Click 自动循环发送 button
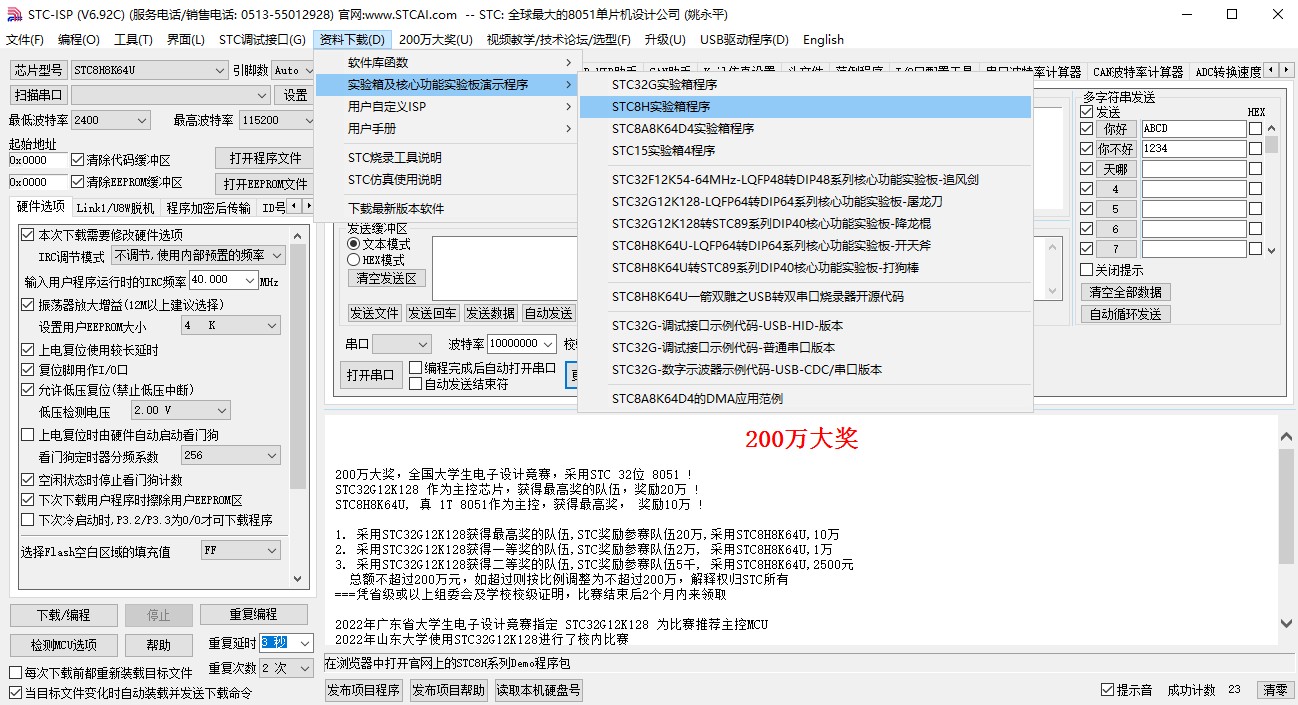This screenshot has width=1298, height=705. pos(1125,314)
